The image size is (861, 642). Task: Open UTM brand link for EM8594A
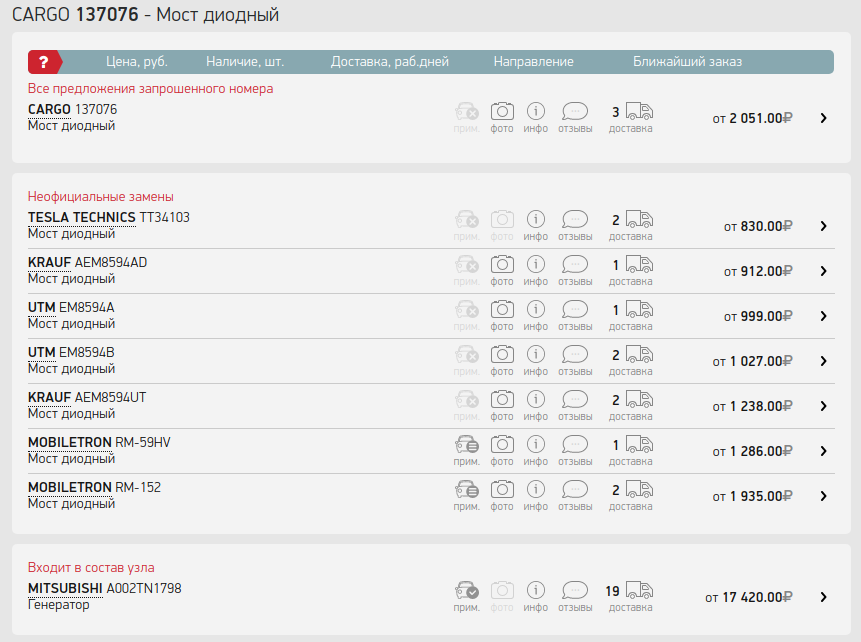click(x=42, y=308)
